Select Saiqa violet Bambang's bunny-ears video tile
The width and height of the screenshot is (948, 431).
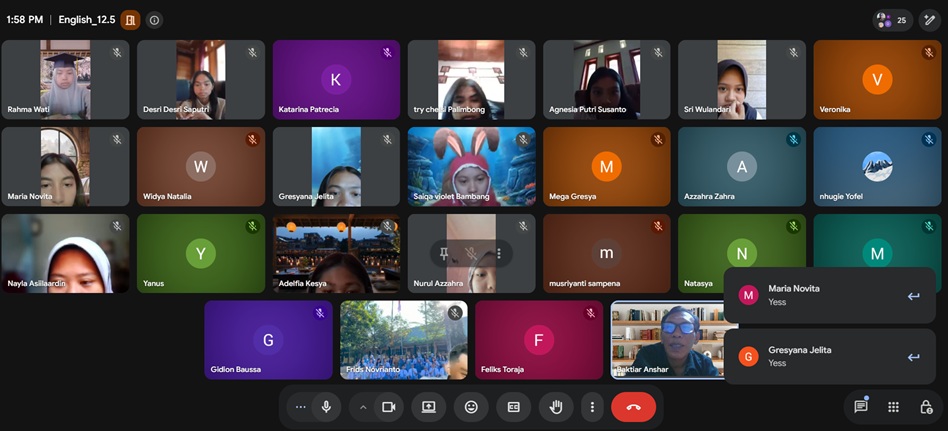click(x=472, y=167)
